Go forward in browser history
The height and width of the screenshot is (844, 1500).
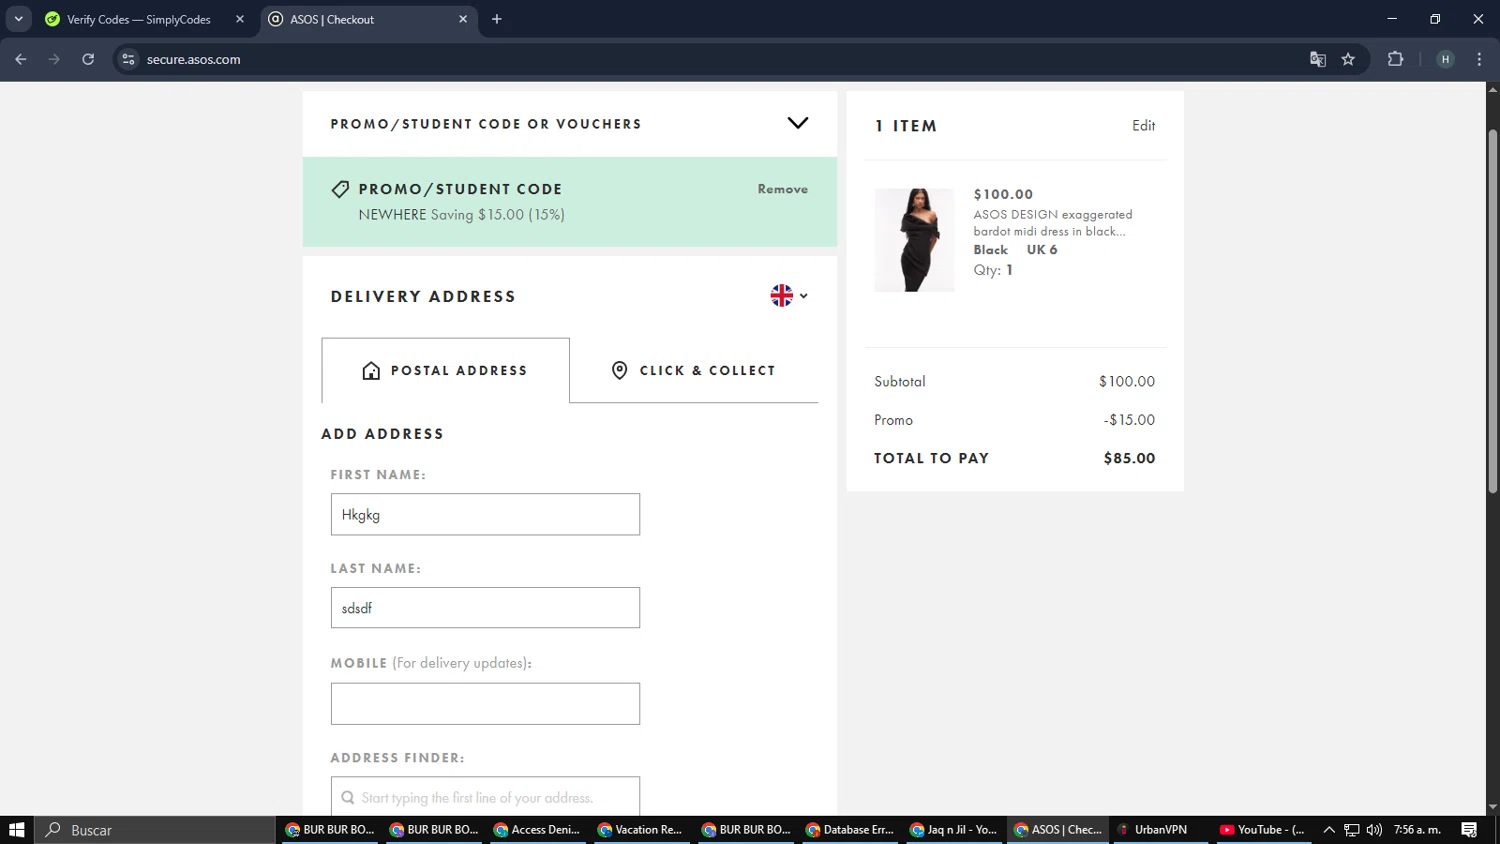54,59
